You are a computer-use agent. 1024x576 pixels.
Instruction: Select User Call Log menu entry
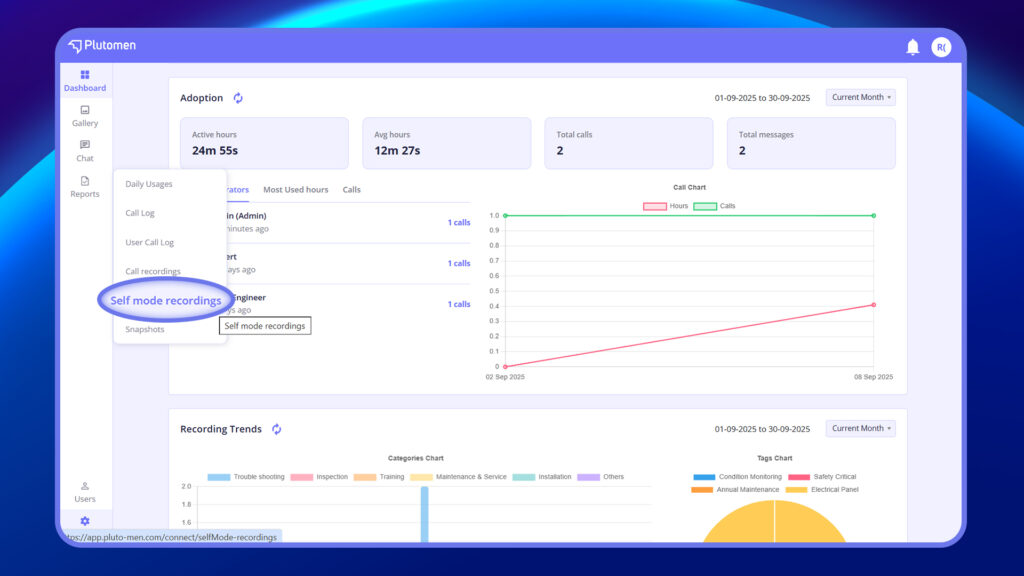pos(150,242)
